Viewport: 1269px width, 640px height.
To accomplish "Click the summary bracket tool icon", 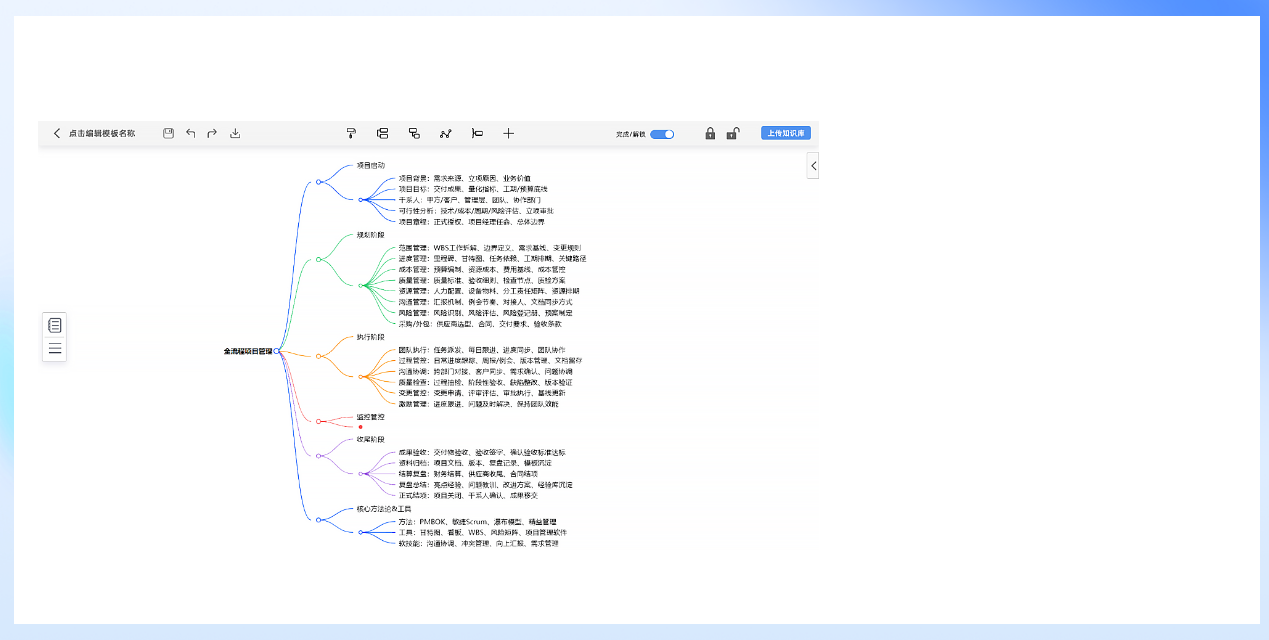I will (477, 133).
